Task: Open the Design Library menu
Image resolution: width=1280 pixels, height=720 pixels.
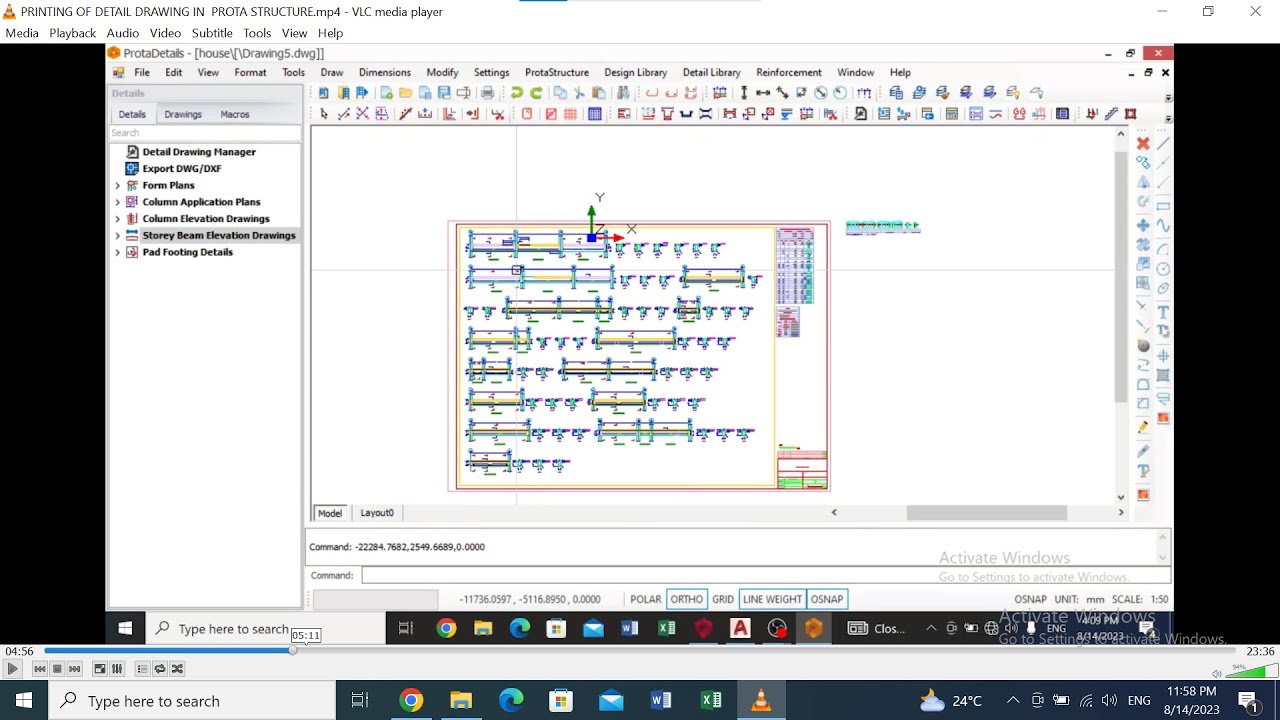Action: click(x=635, y=73)
